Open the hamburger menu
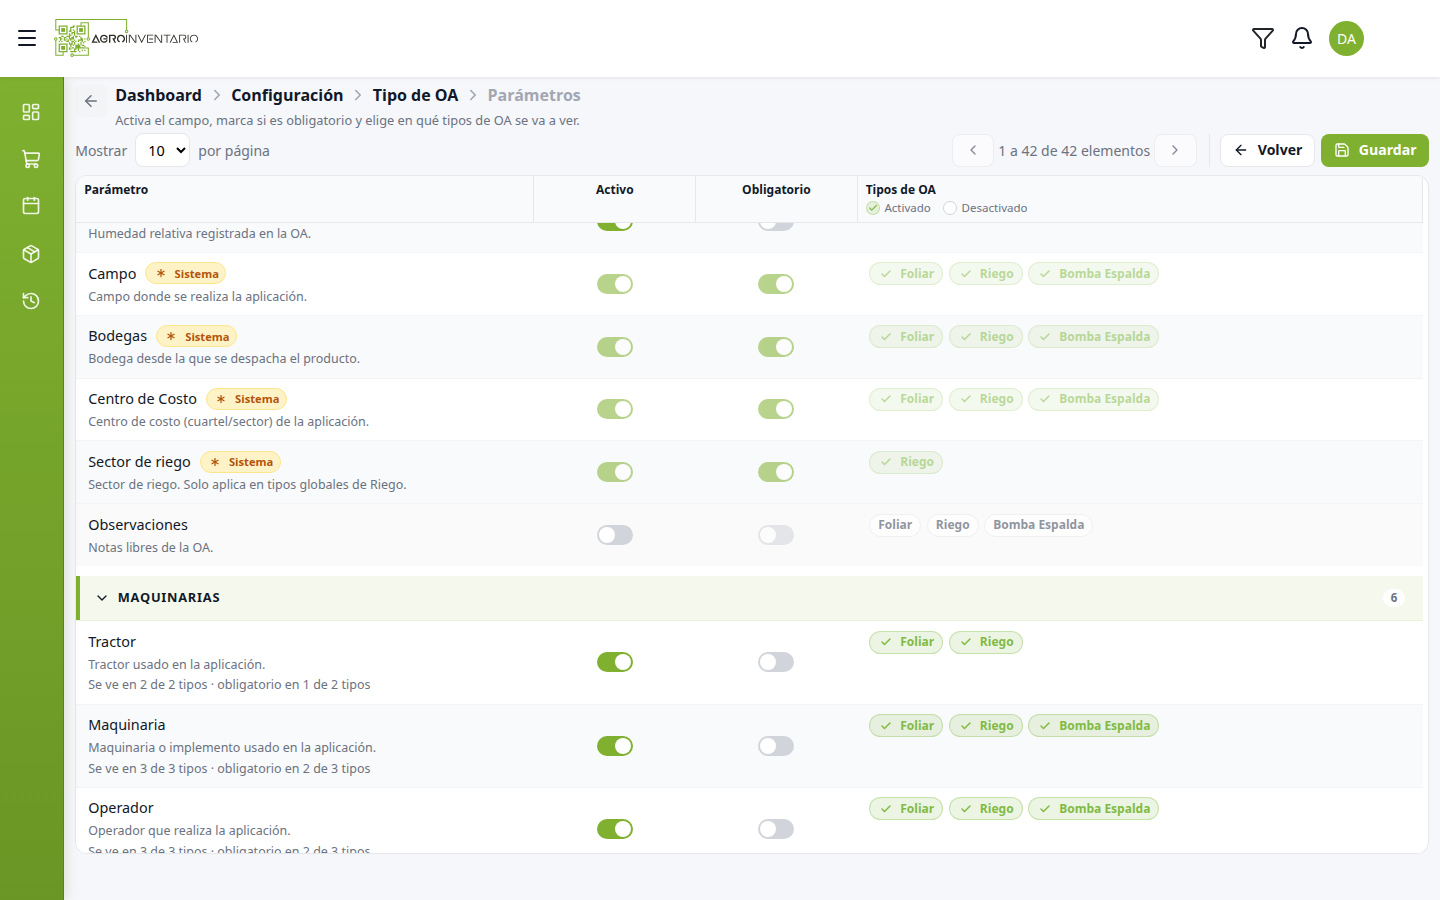 (x=27, y=38)
